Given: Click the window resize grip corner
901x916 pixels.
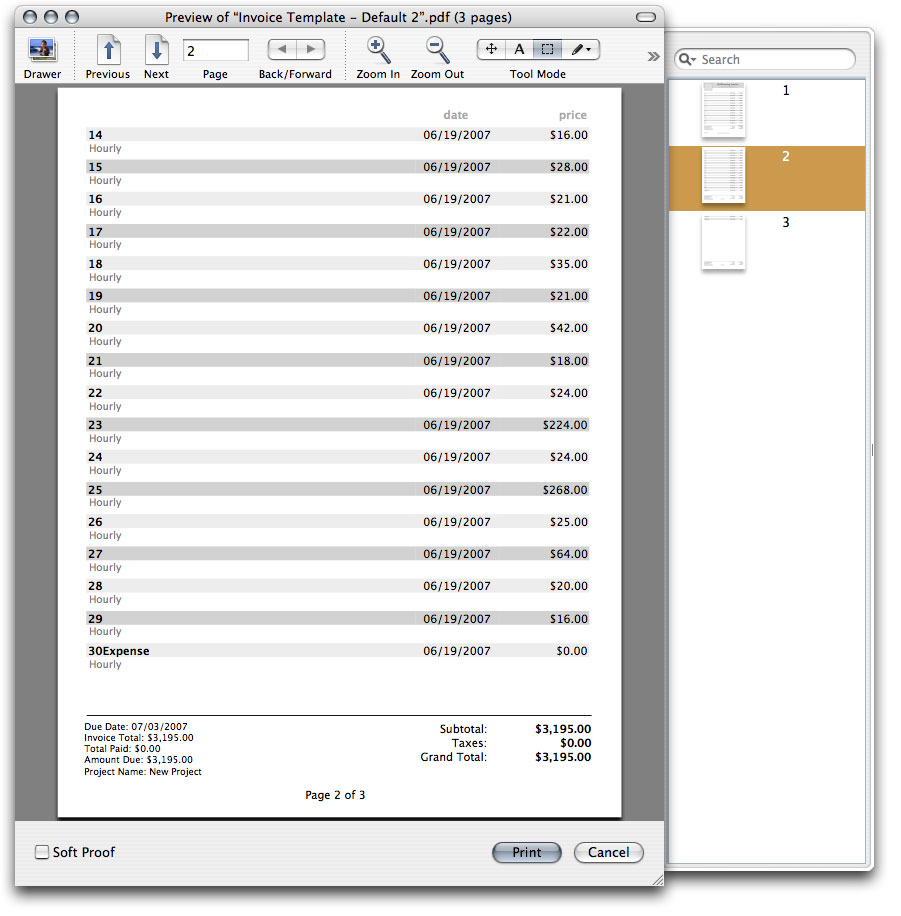Looking at the screenshot, I should pyautogui.click(x=657, y=880).
